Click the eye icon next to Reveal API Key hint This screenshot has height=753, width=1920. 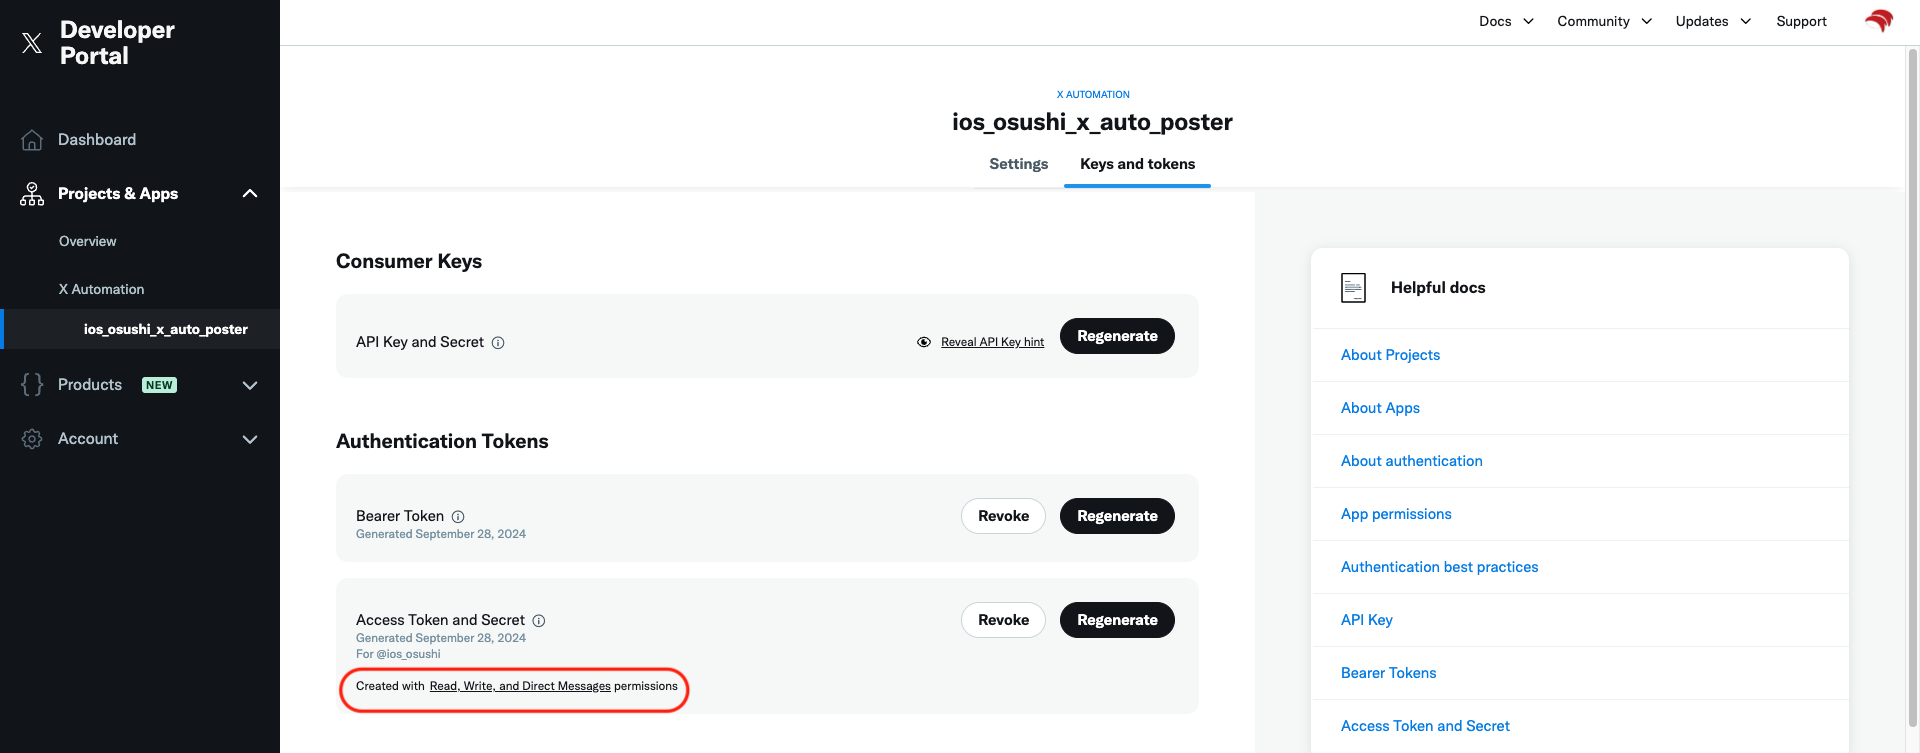[924, 342]
